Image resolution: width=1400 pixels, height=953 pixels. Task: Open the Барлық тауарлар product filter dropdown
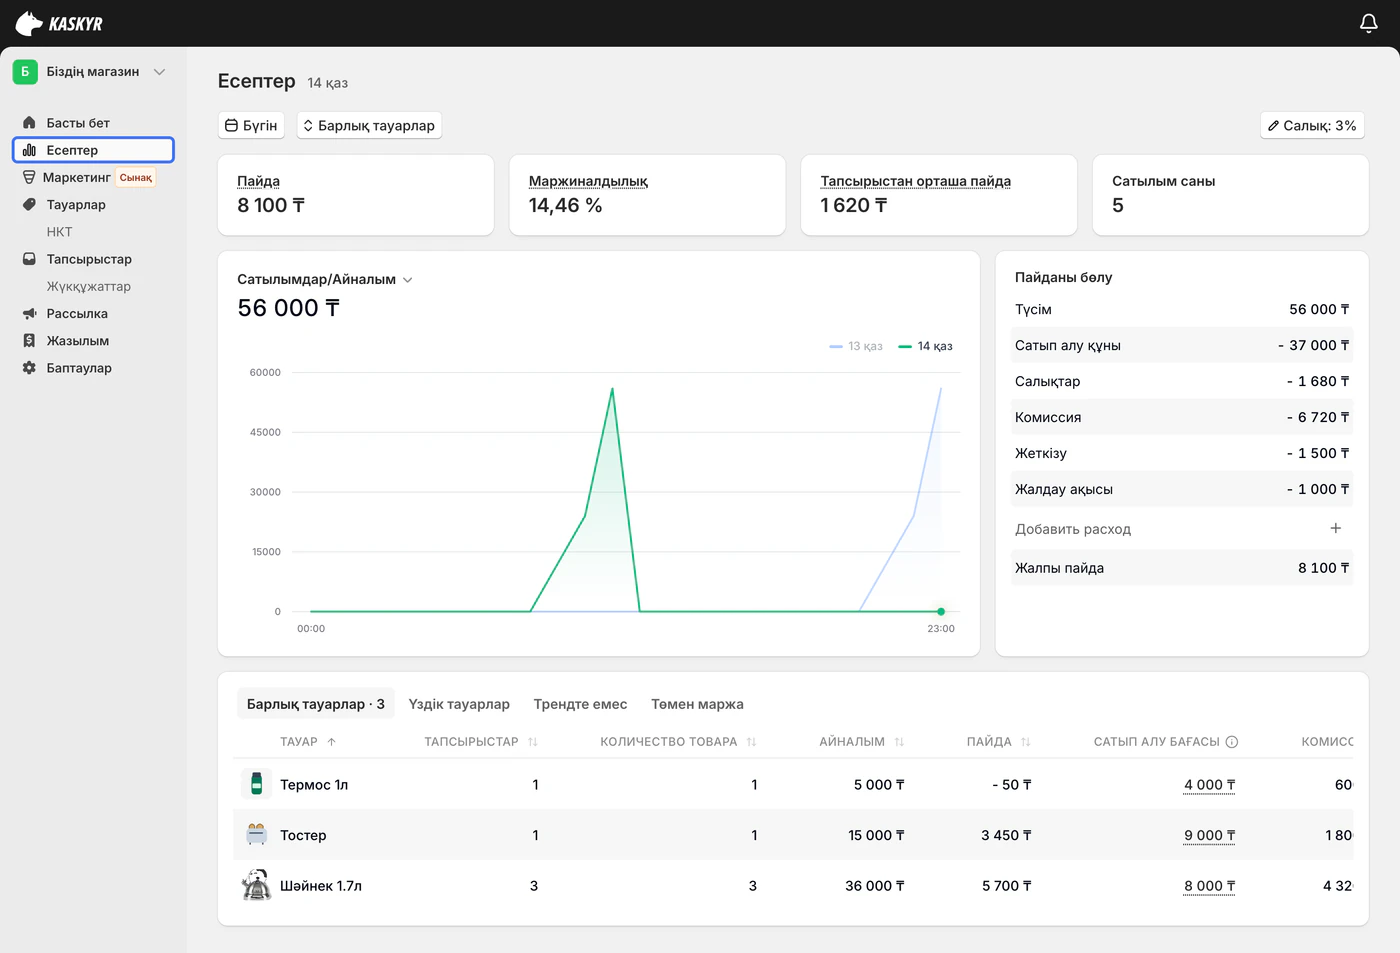coord(369,126)
